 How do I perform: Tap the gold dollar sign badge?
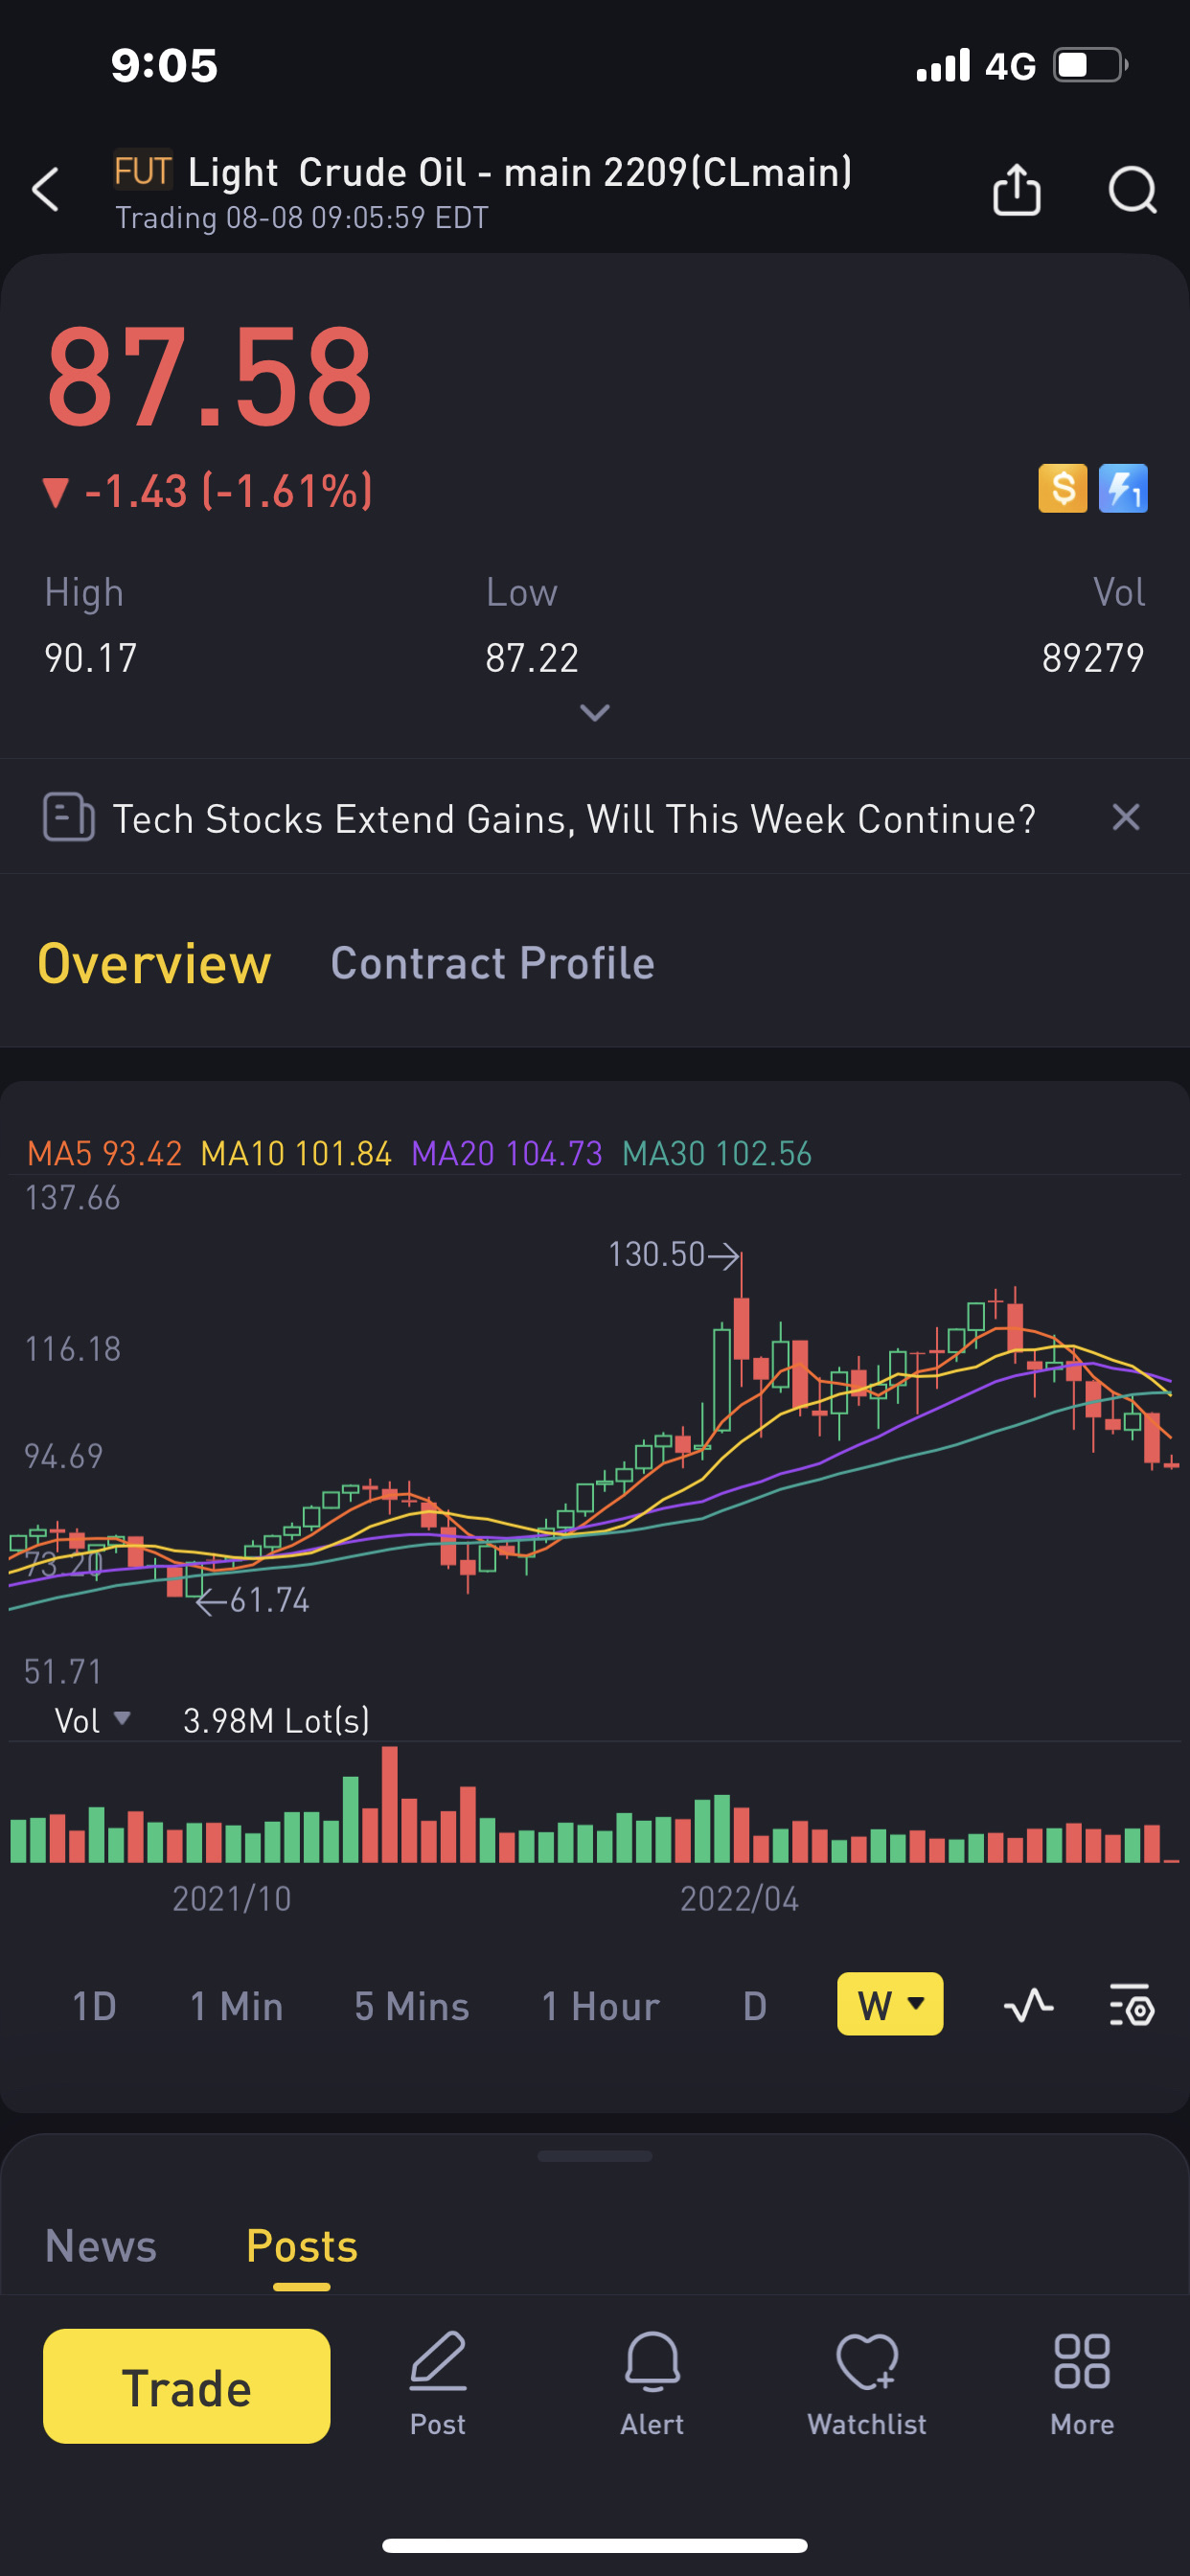1062,489
